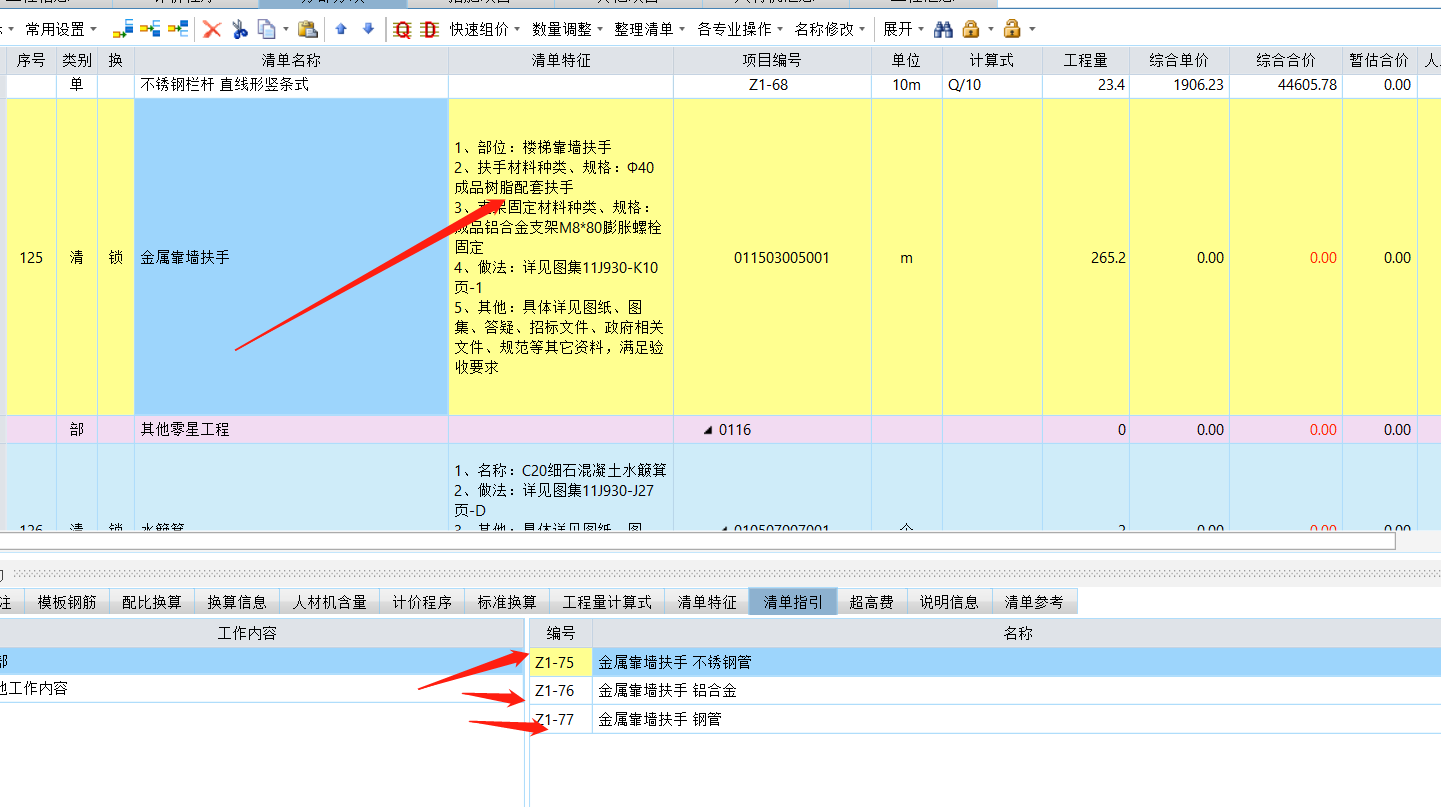Click the paste clipboard icon
The image size is (1441, 807).
coord(309,29)
